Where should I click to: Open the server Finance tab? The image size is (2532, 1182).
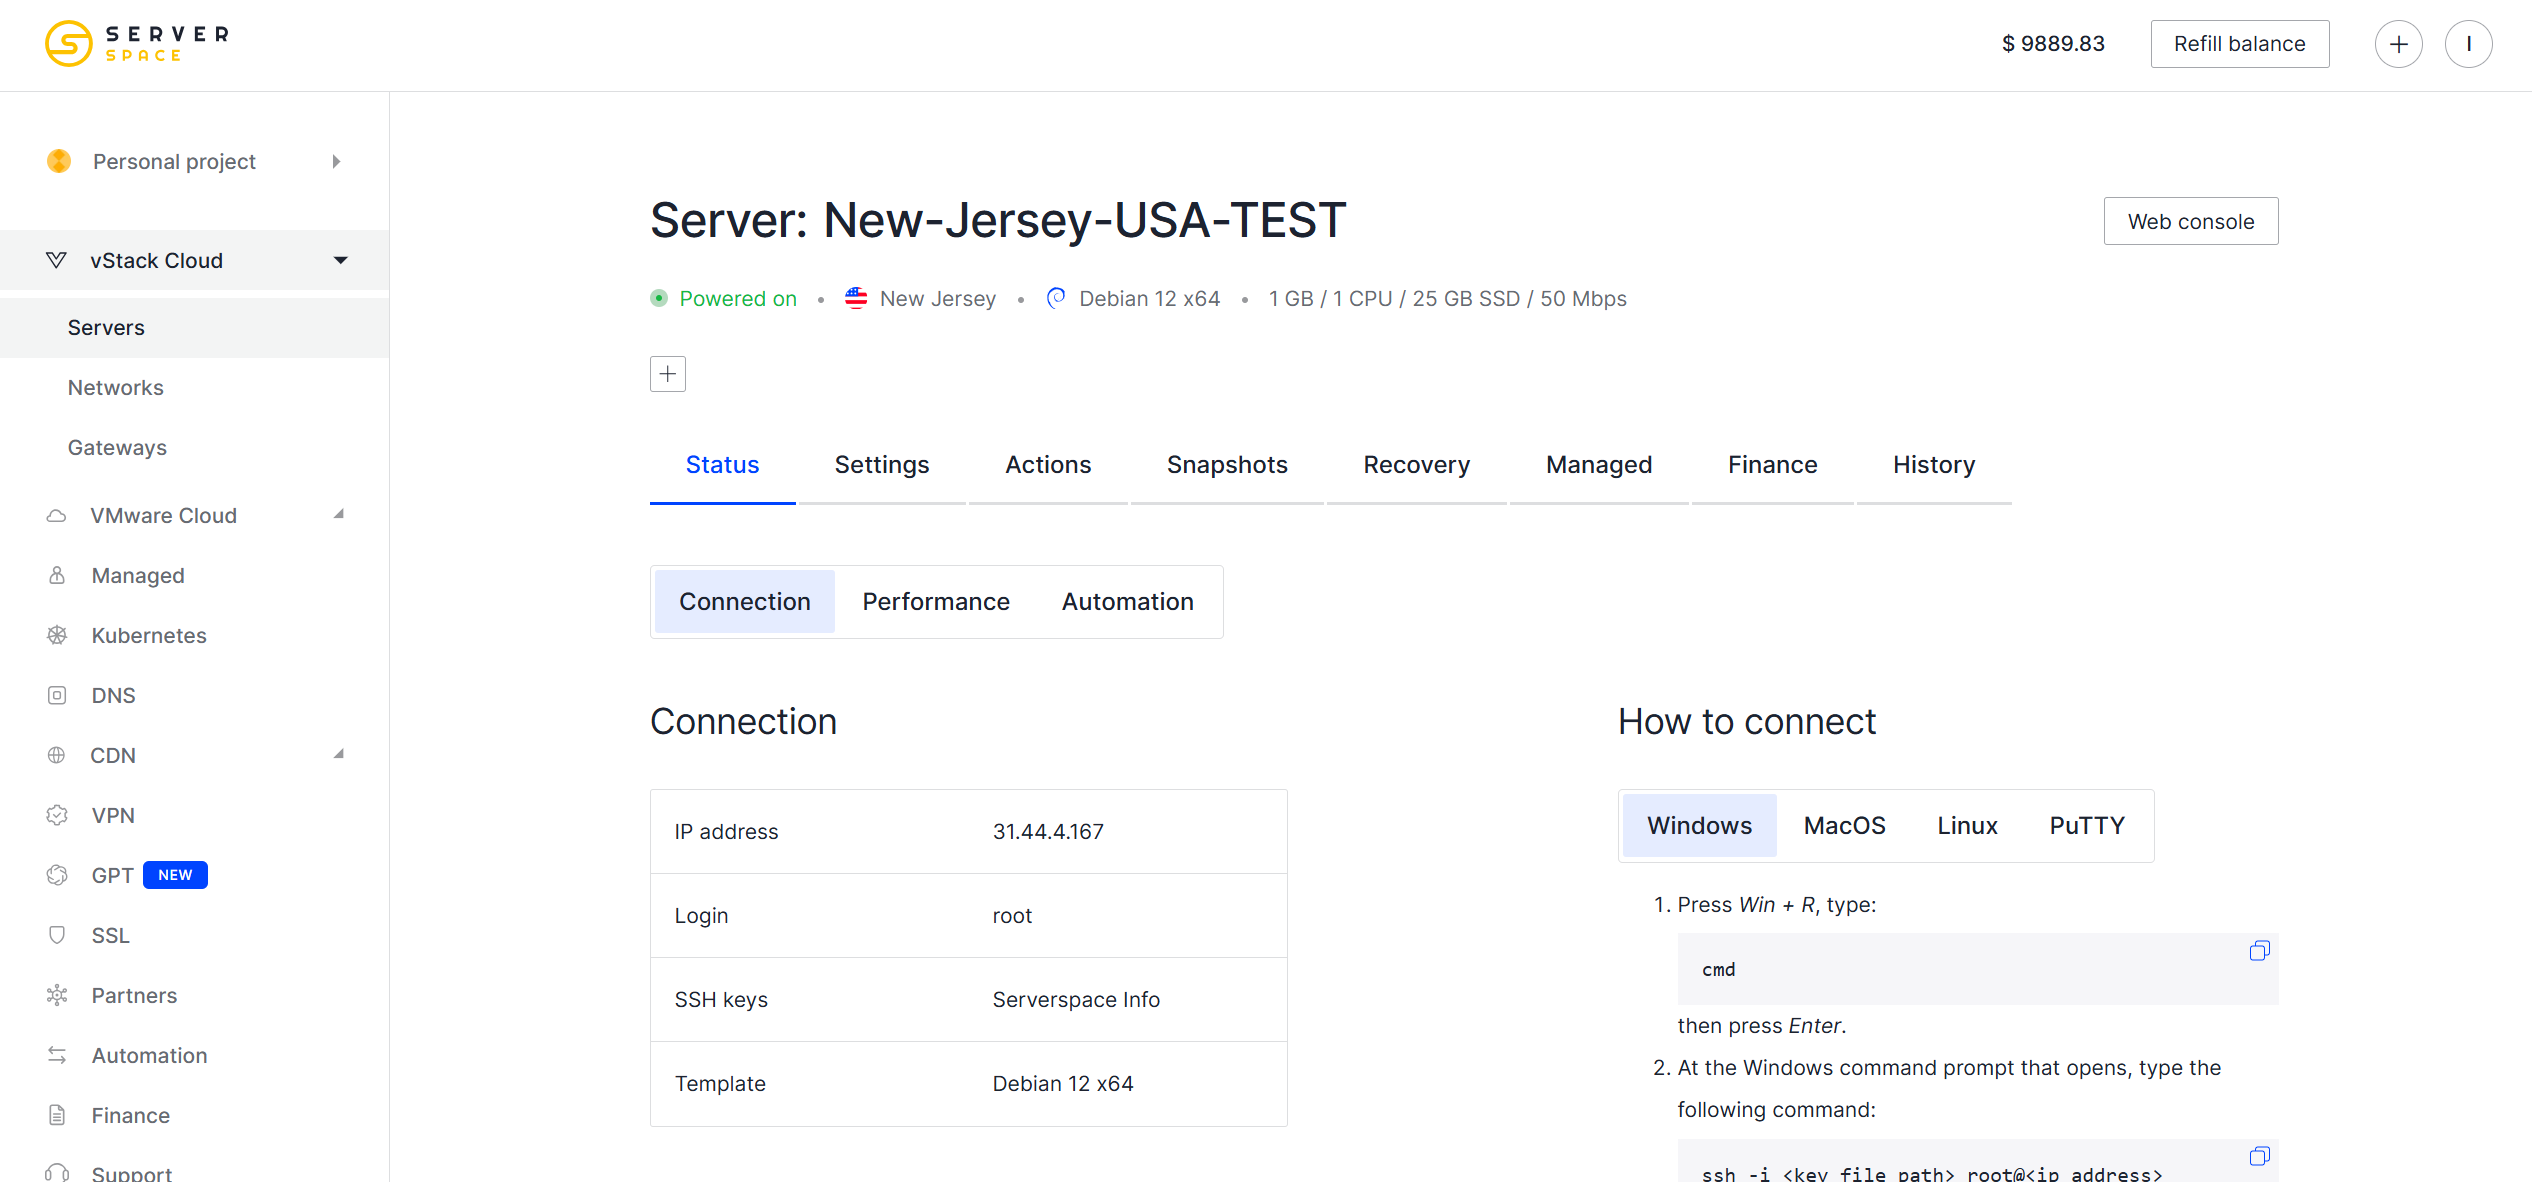click(1772, 465)
